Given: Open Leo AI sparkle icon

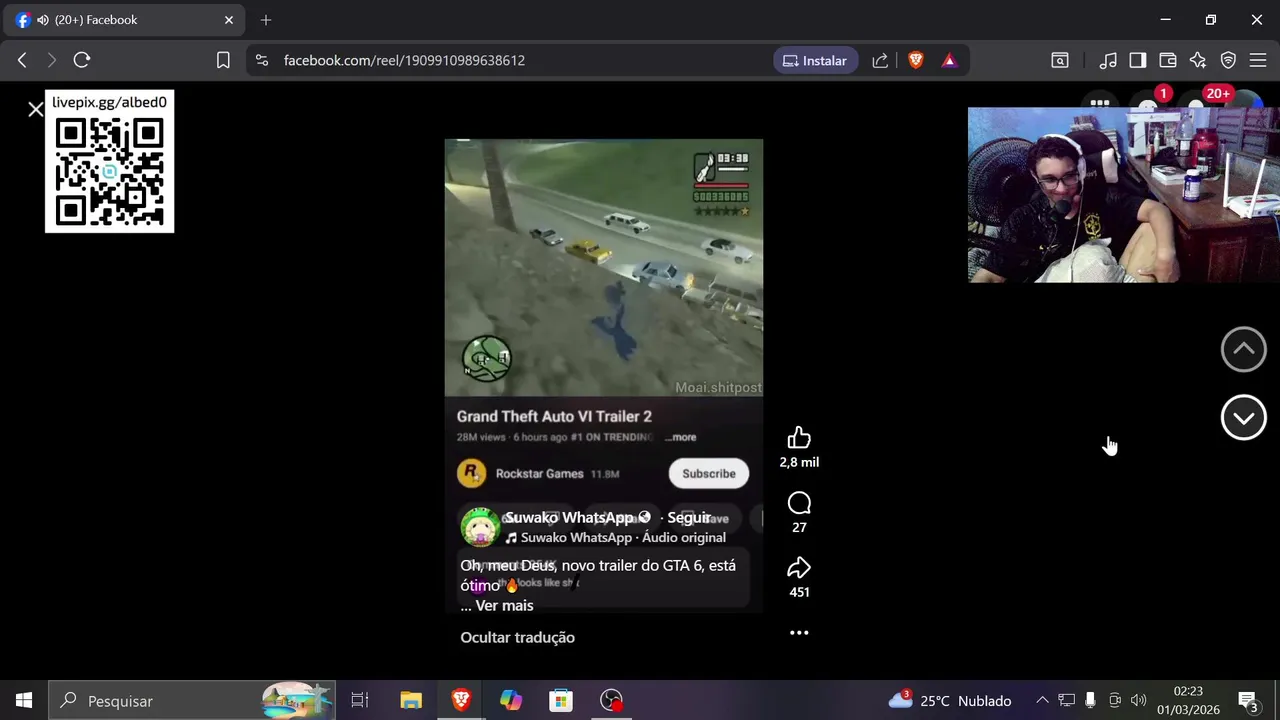Looking at the screenshot, I should 1198,60.
